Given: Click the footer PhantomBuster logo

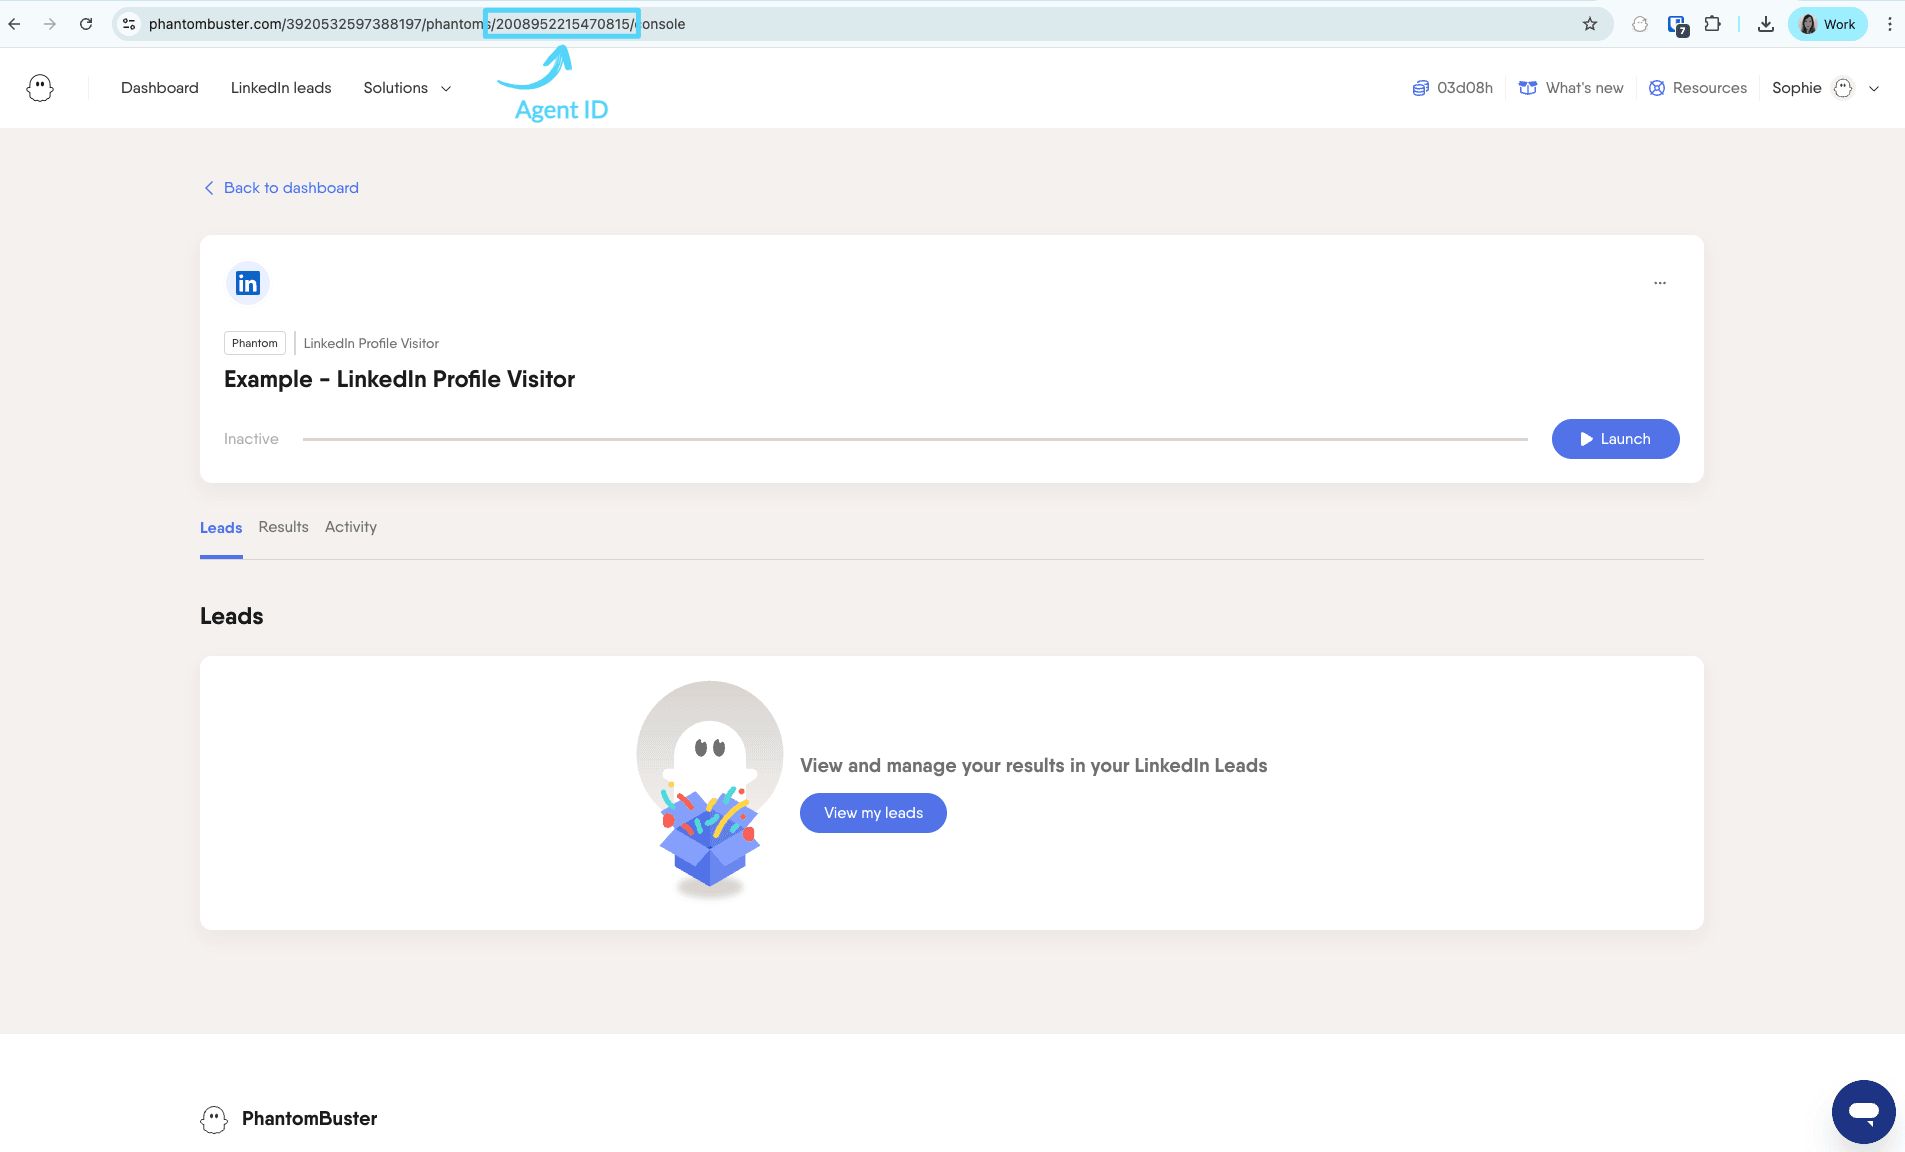Looking at the screenshot, I should pos(289,1119).
